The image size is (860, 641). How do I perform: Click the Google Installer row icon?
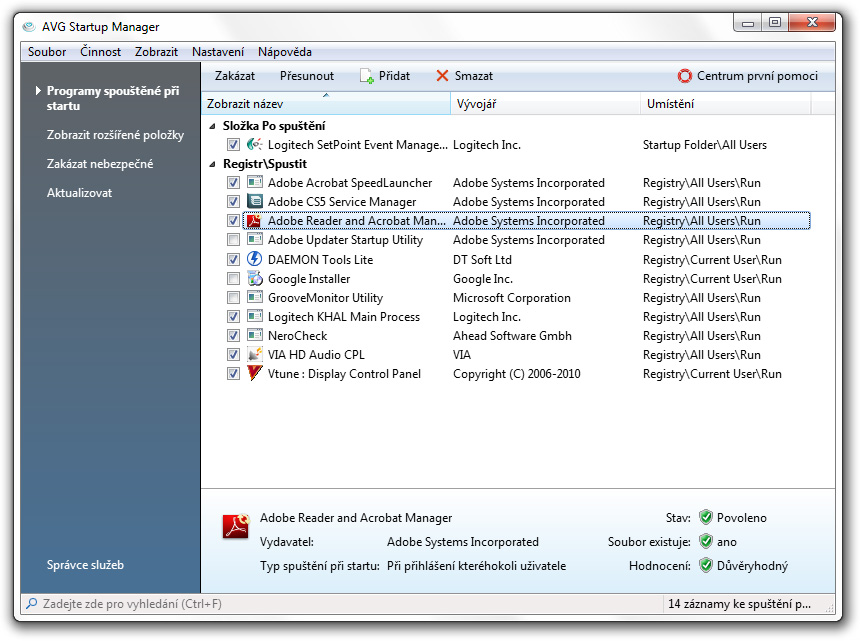click(x=254, y=279)
